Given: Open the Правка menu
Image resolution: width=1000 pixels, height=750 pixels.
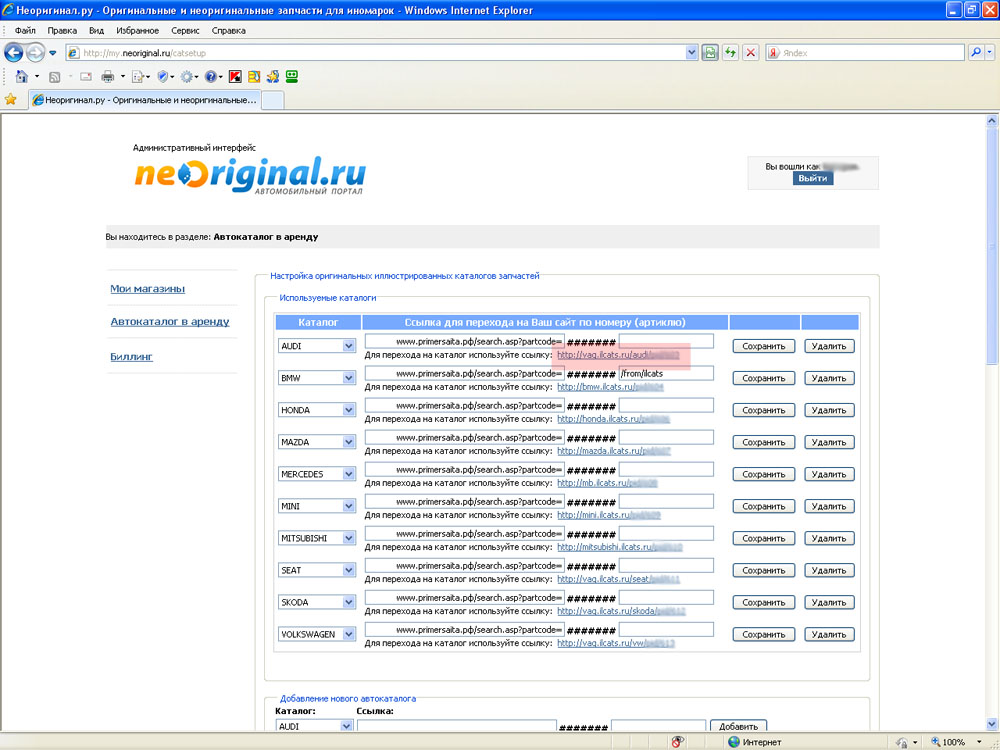Looking at the screenshot, I should click(x=62, y=31).
